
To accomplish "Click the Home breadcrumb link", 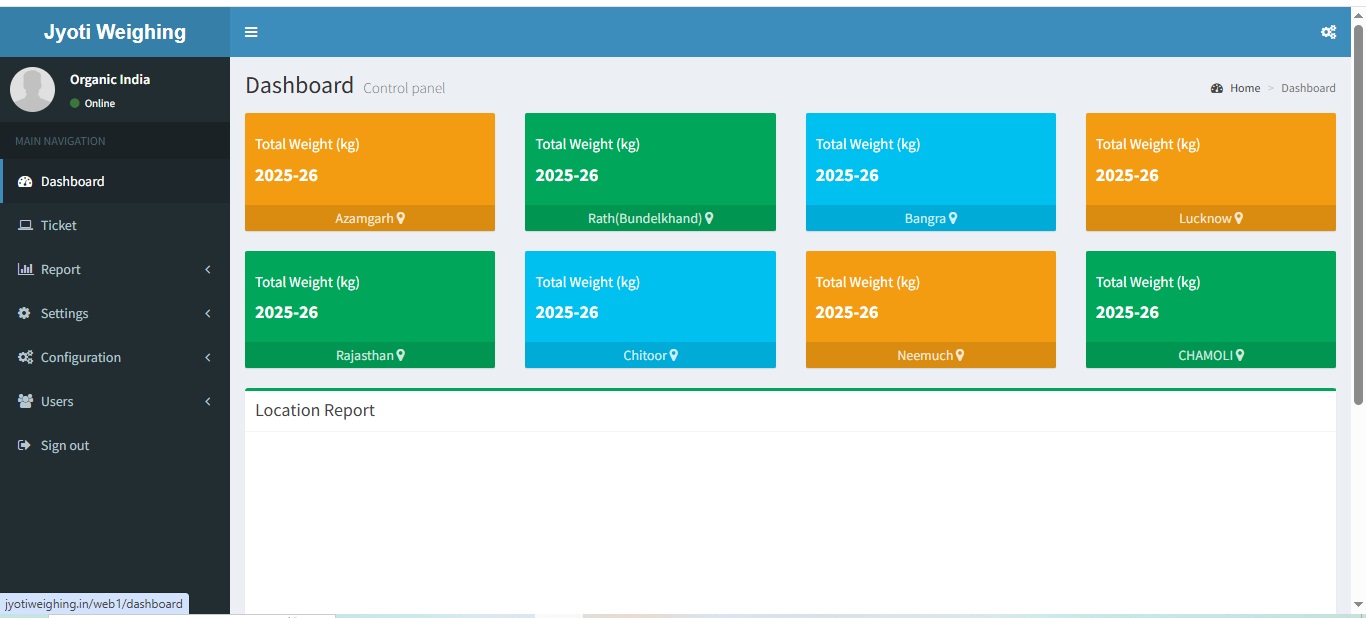I will coord(1244,88).
